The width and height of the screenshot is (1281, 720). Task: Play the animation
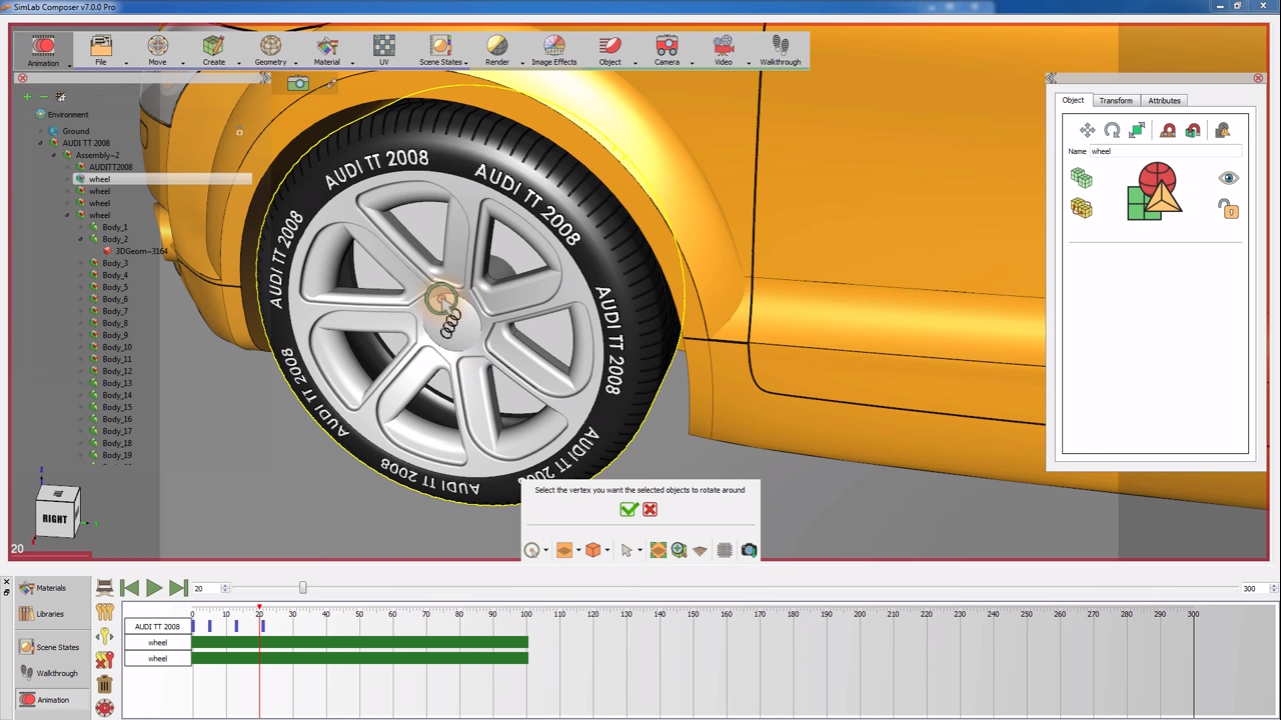click(154, 588)
